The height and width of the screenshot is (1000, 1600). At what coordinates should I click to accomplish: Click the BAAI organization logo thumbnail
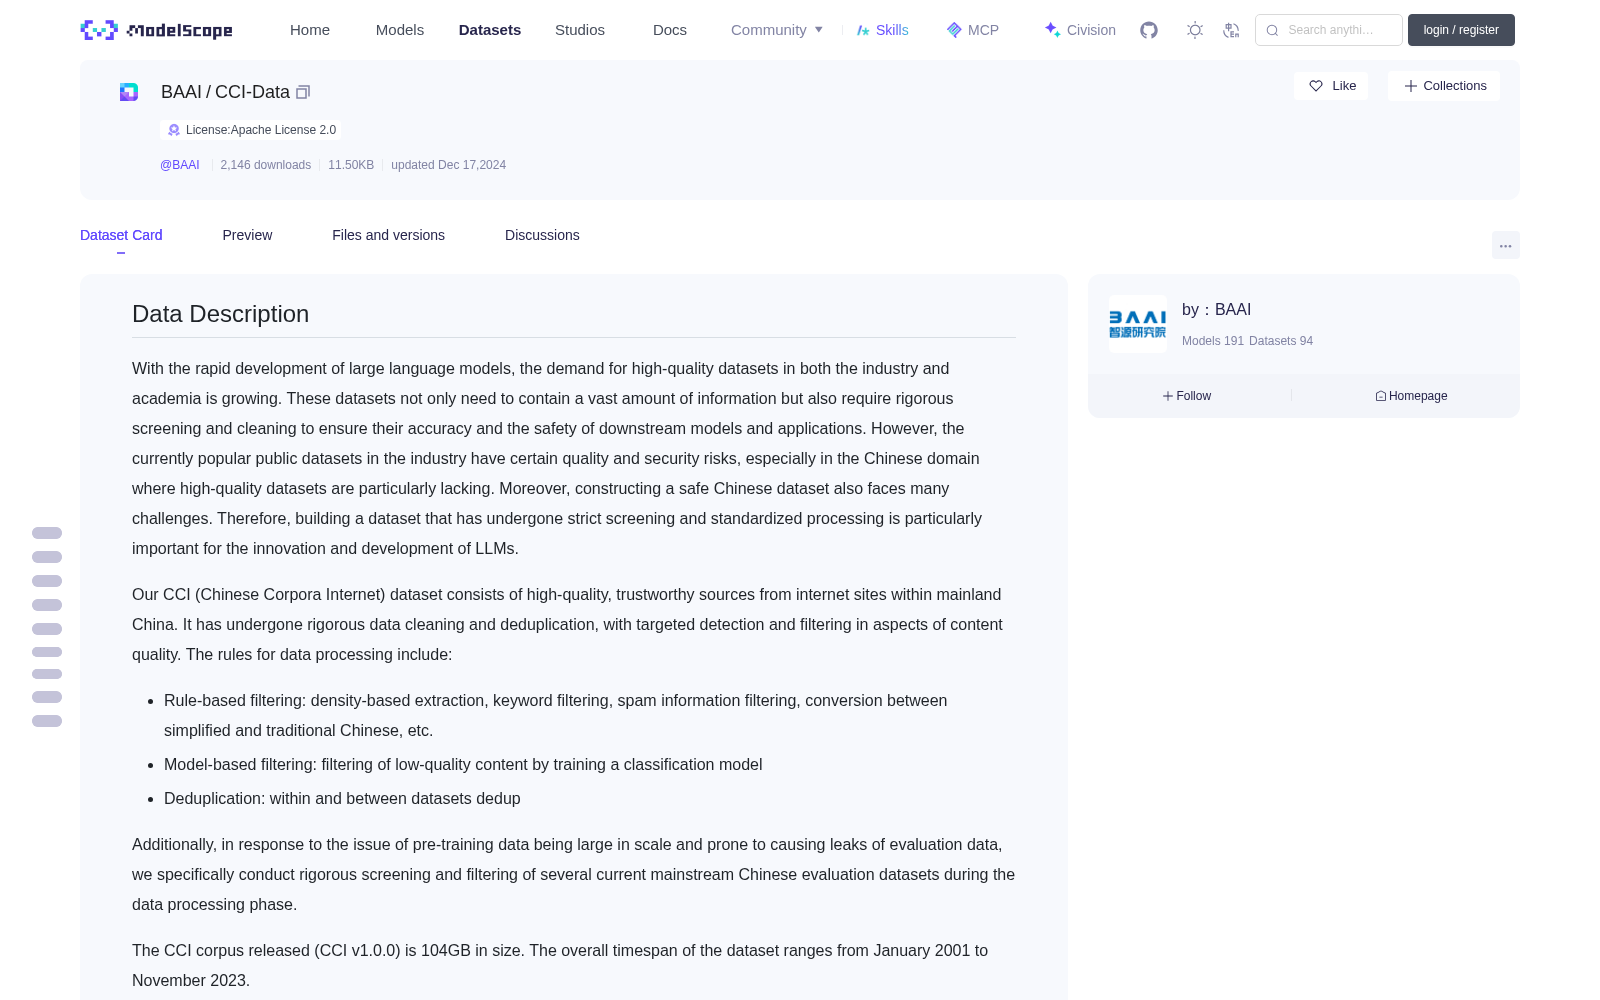[x=1137, y=324]
